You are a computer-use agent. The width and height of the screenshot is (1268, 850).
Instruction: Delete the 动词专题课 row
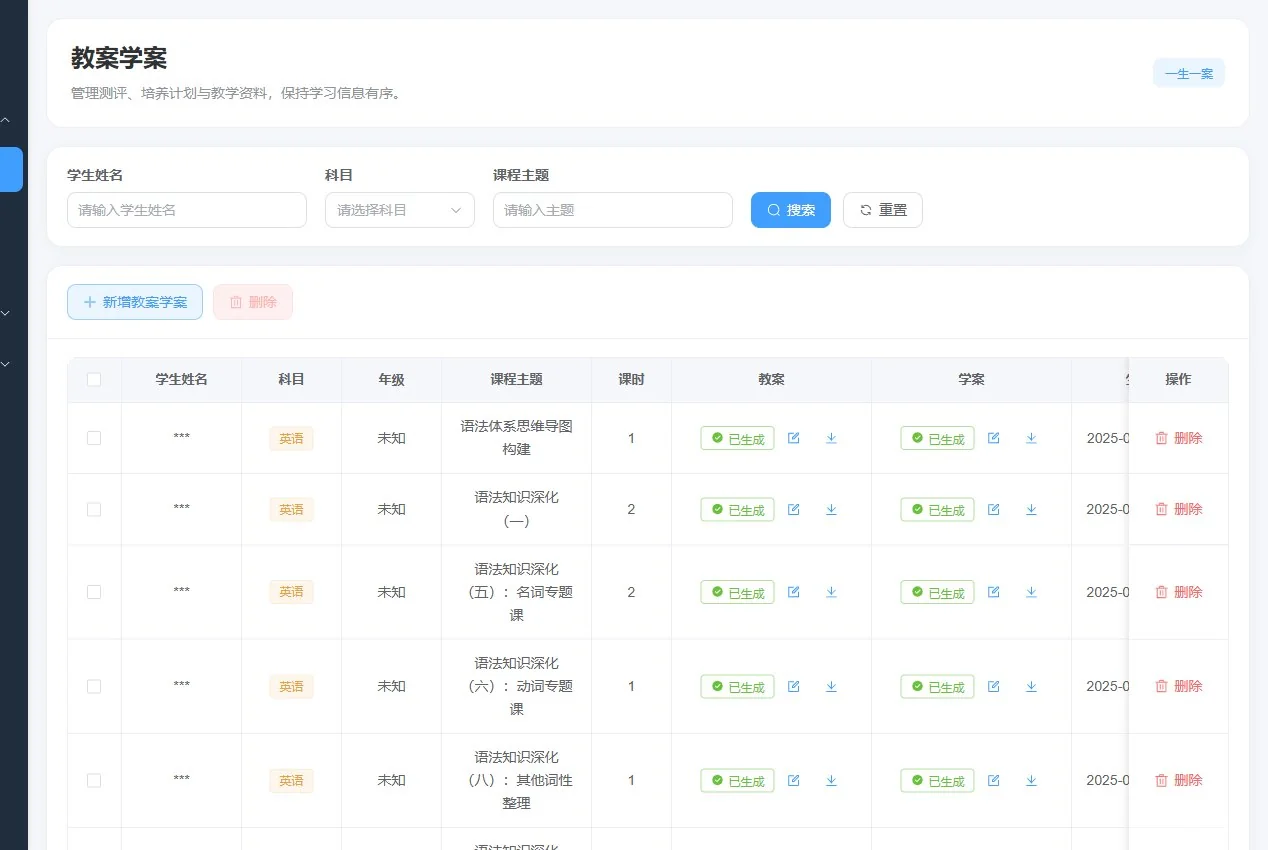click(x=1179, y=686)
